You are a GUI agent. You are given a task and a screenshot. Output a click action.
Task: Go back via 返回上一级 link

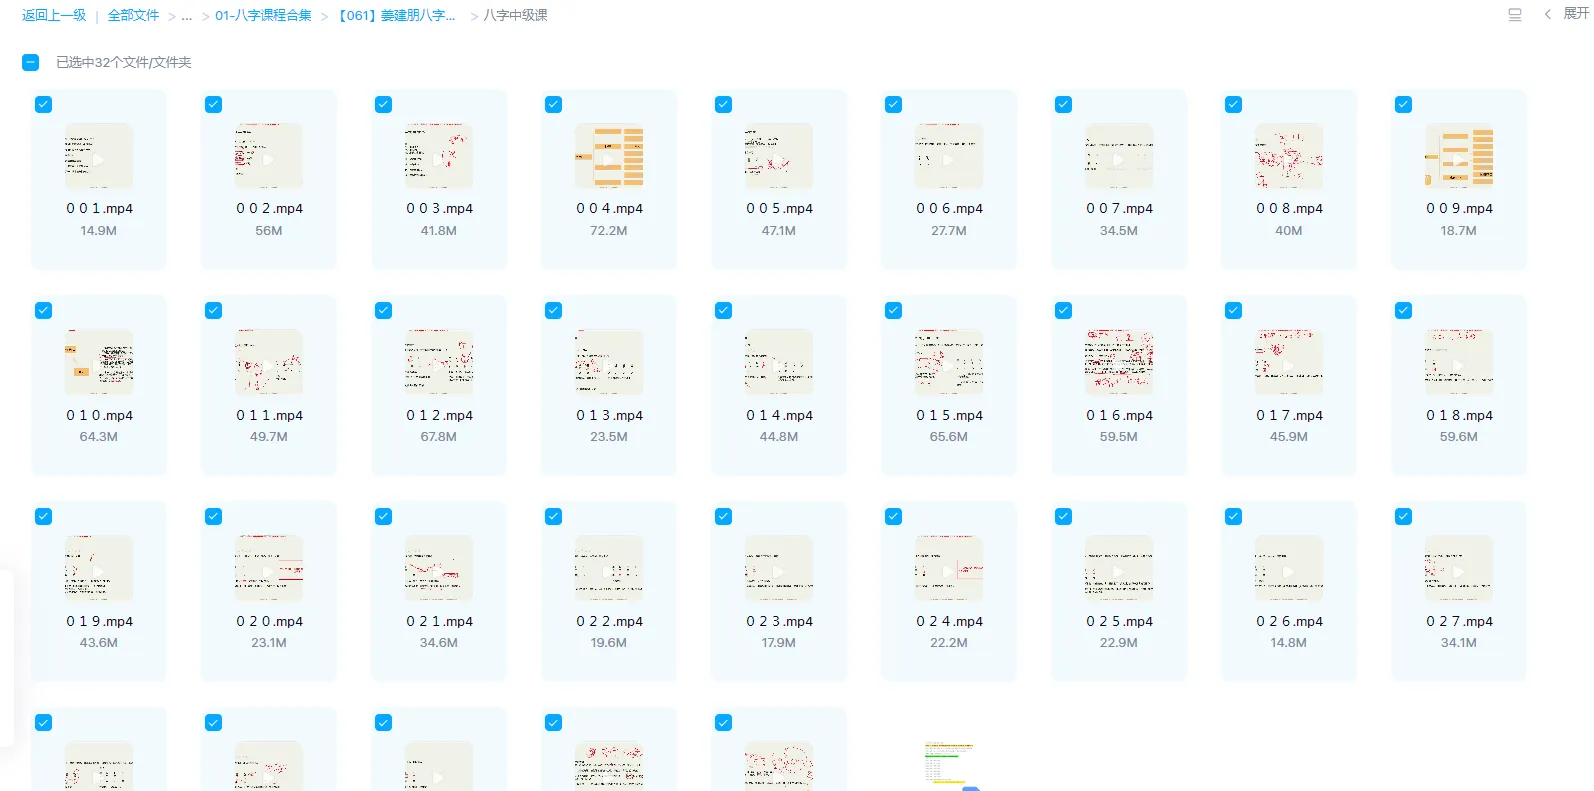(x=54, y=15)
